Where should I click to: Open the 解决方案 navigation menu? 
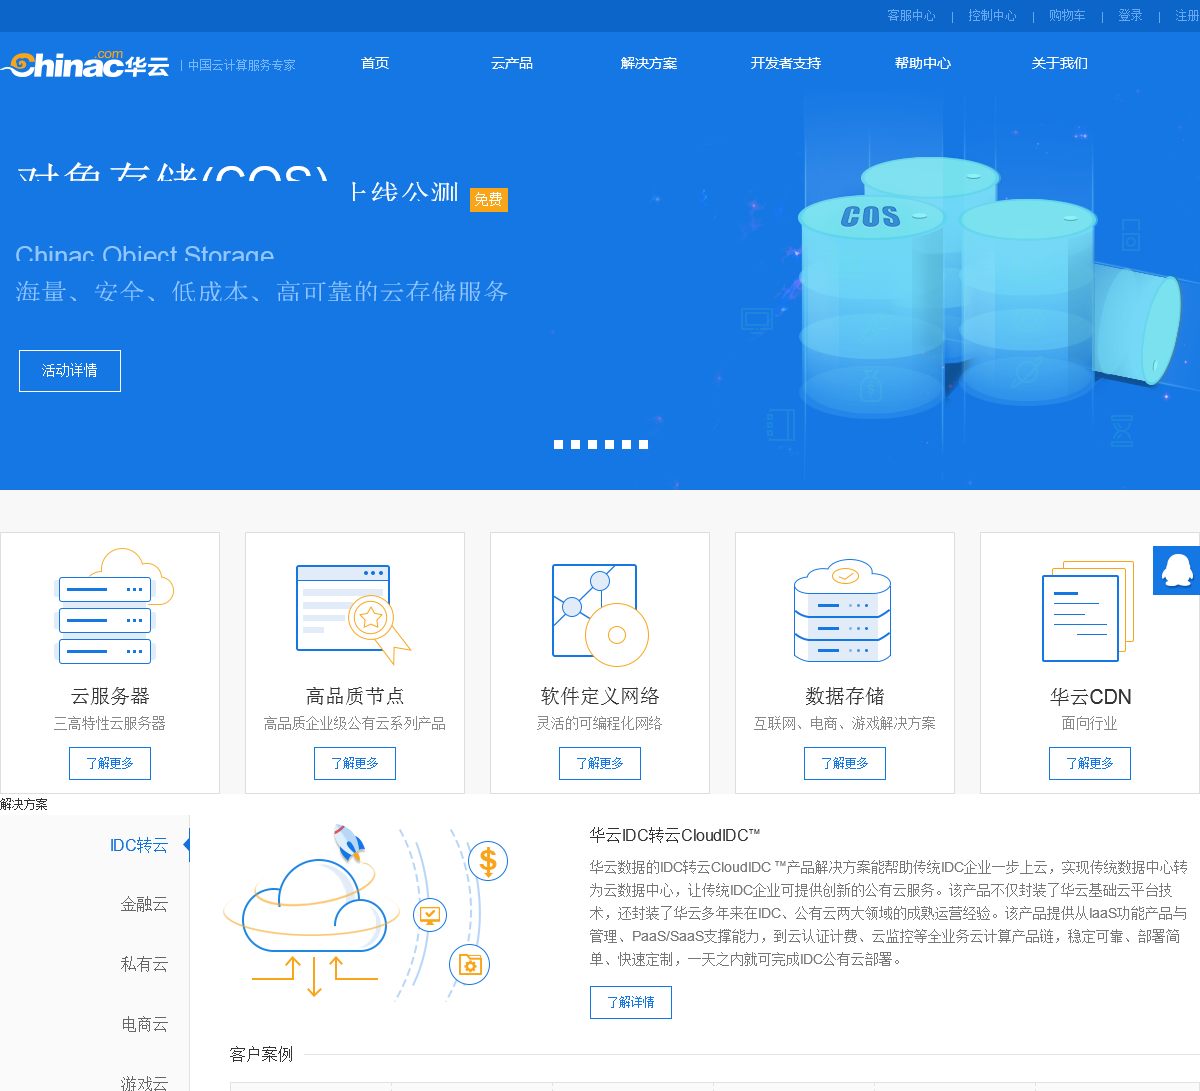(x=649, y=63)
